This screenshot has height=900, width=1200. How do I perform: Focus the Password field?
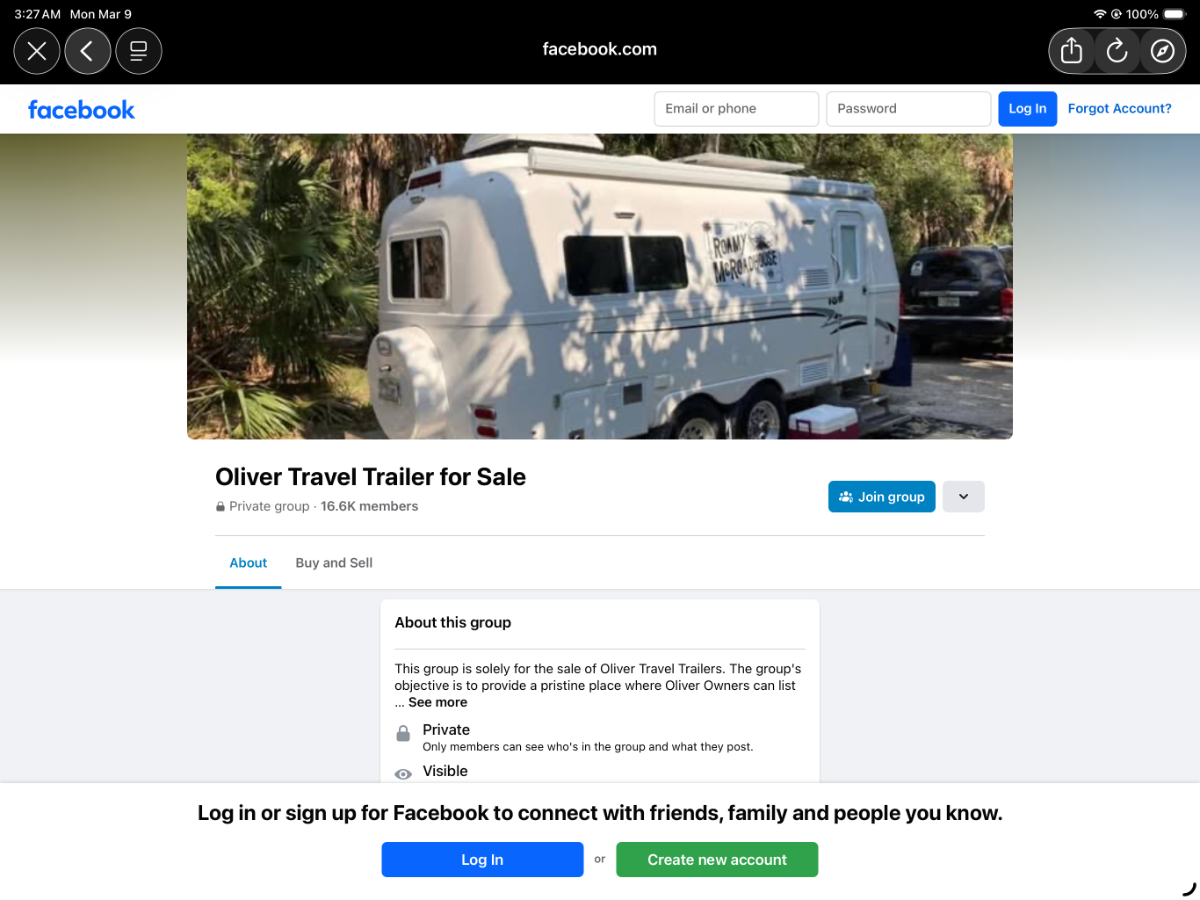[908, 109]
